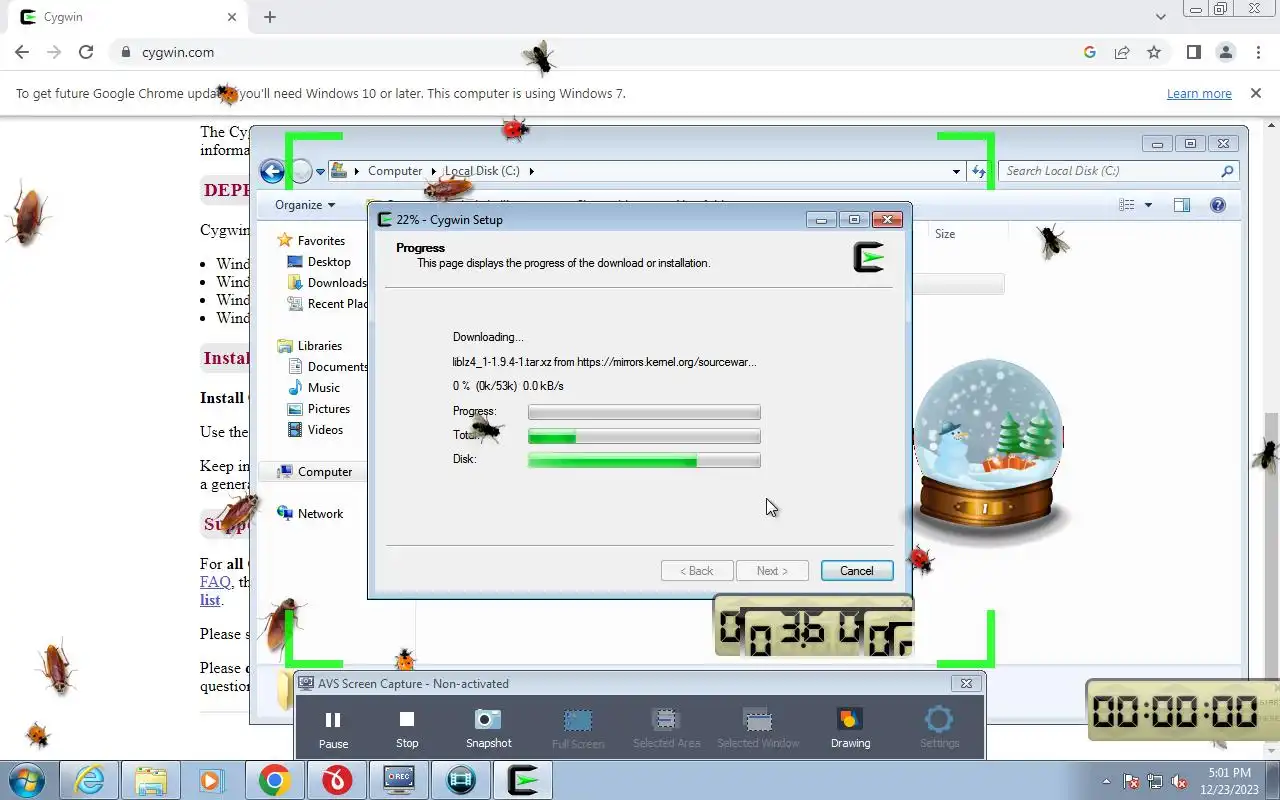Pause the AVS Screen Capture recording
Viewport: 1280px width, 800px height.
point(333,729)
